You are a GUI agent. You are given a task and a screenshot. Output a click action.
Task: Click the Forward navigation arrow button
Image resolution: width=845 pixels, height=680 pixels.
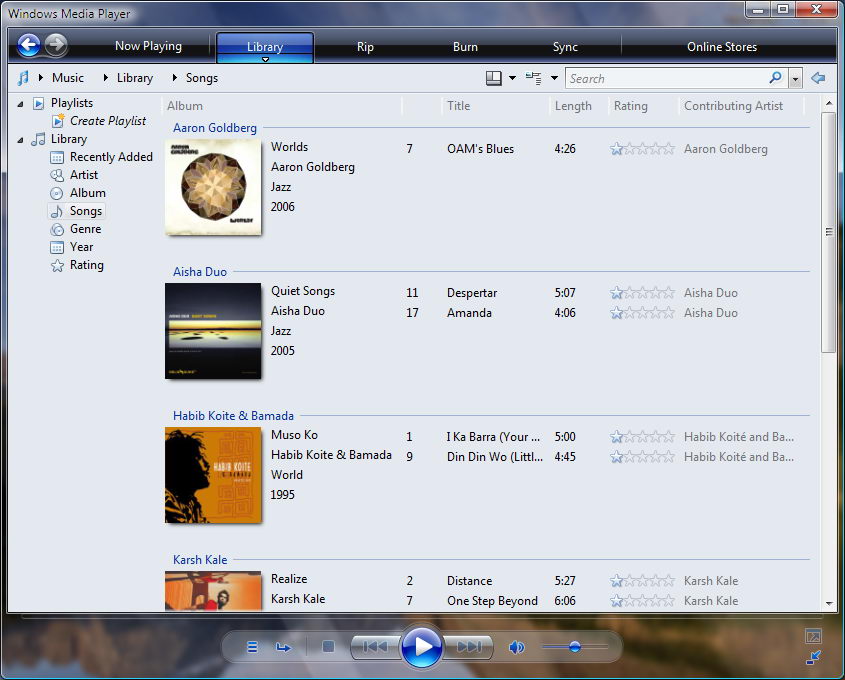56,45
